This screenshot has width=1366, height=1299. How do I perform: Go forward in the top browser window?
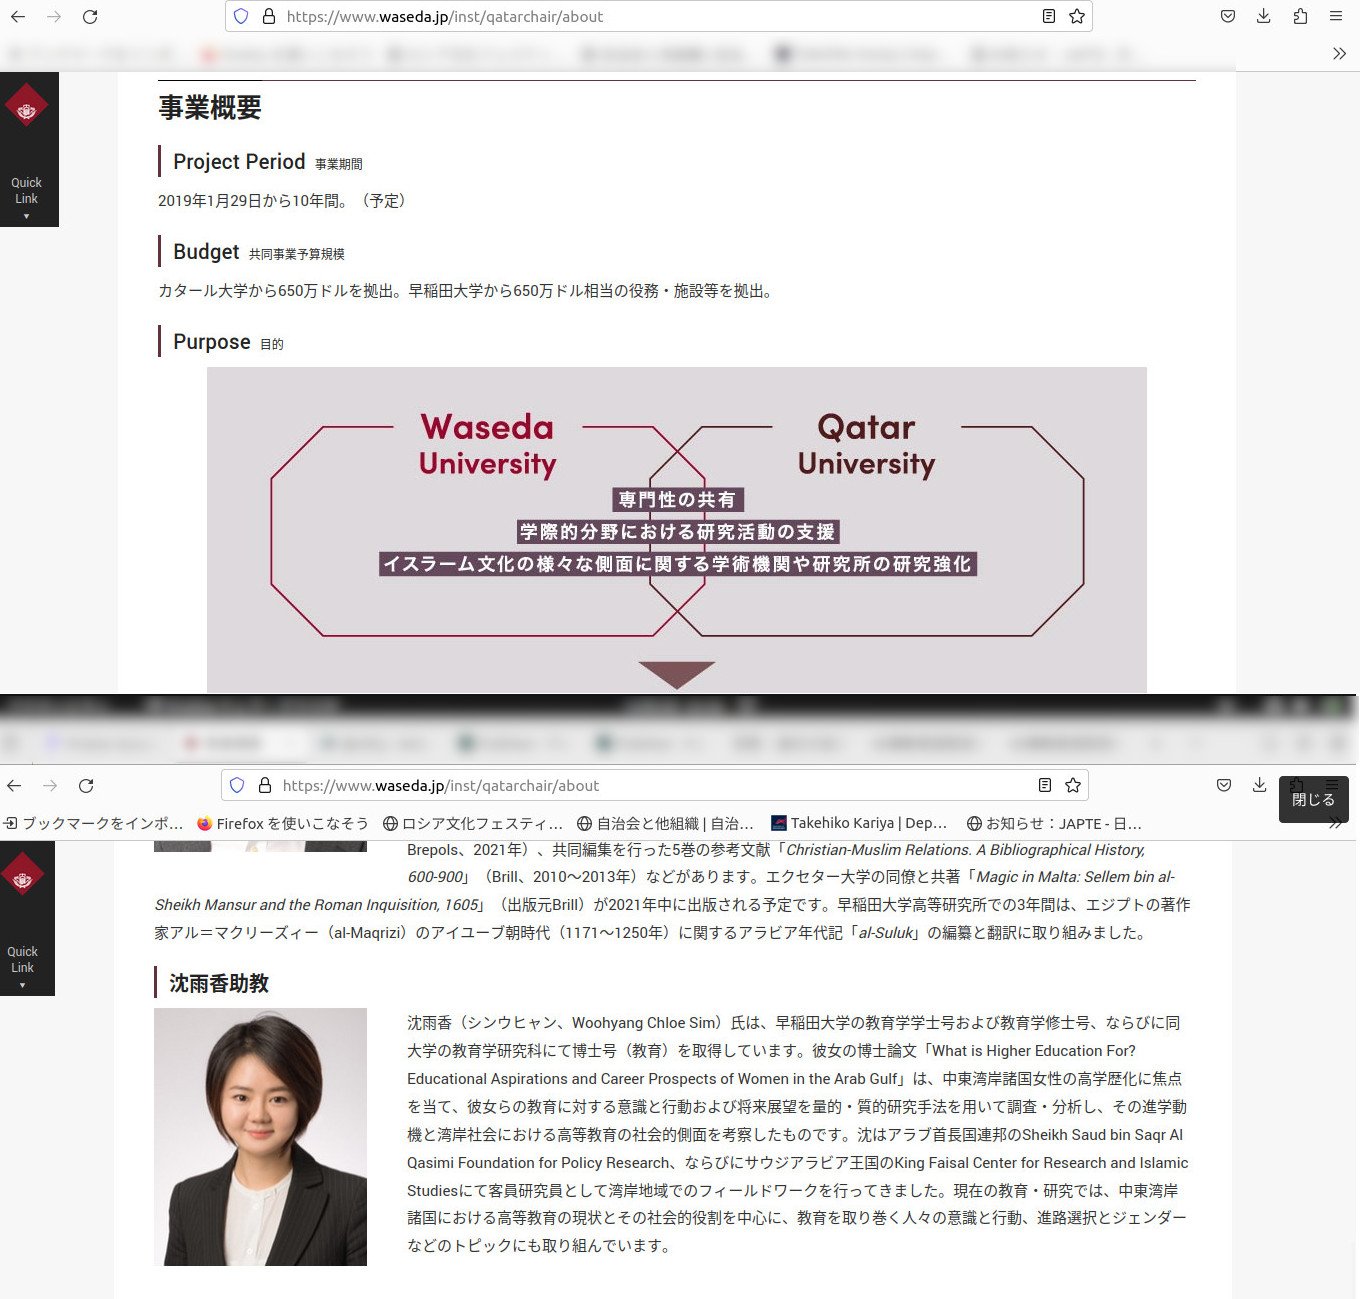point(54,16)
